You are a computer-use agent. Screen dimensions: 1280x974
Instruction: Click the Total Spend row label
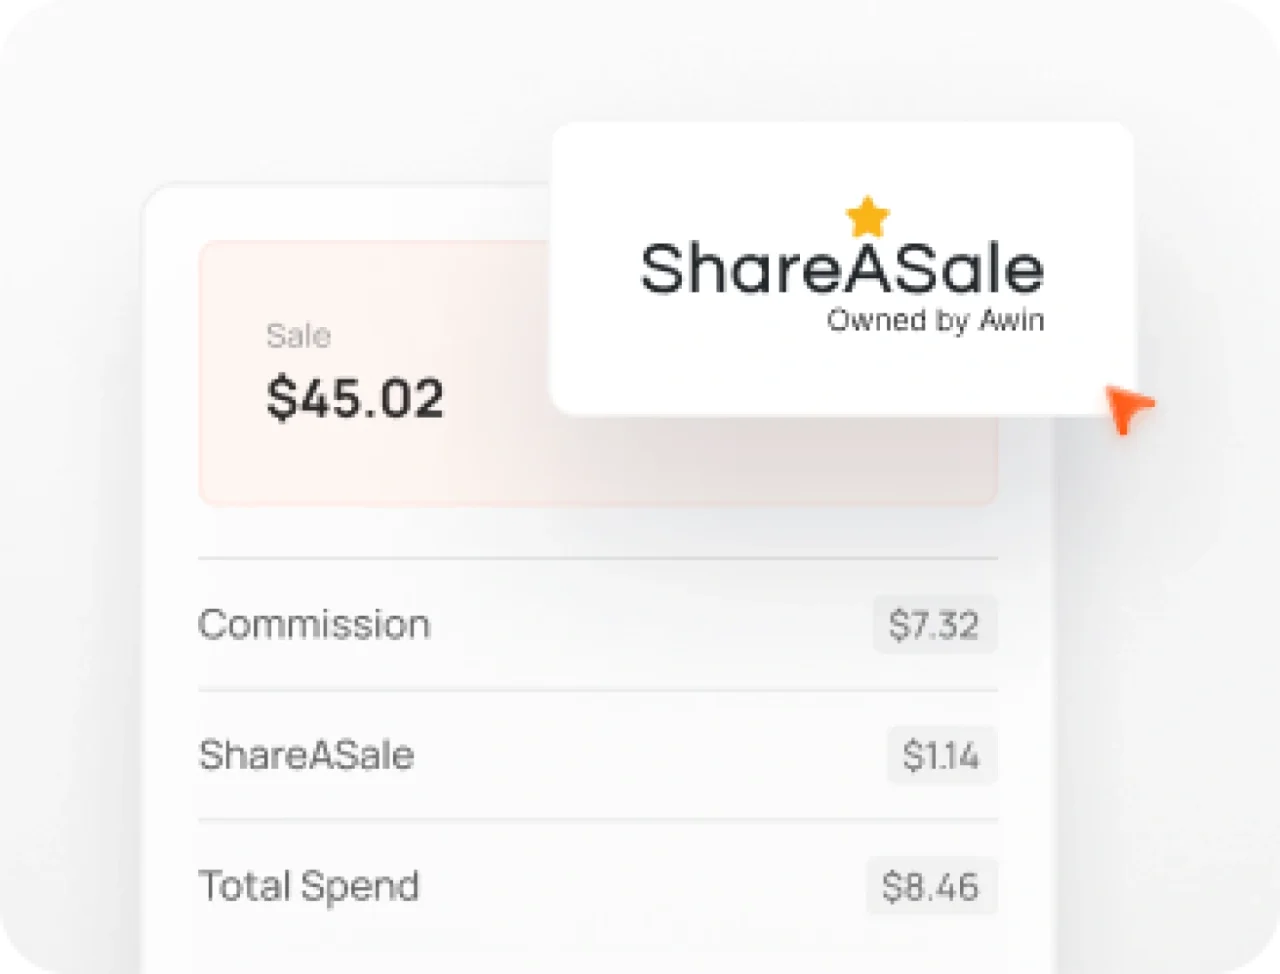[x=309, y=886]
